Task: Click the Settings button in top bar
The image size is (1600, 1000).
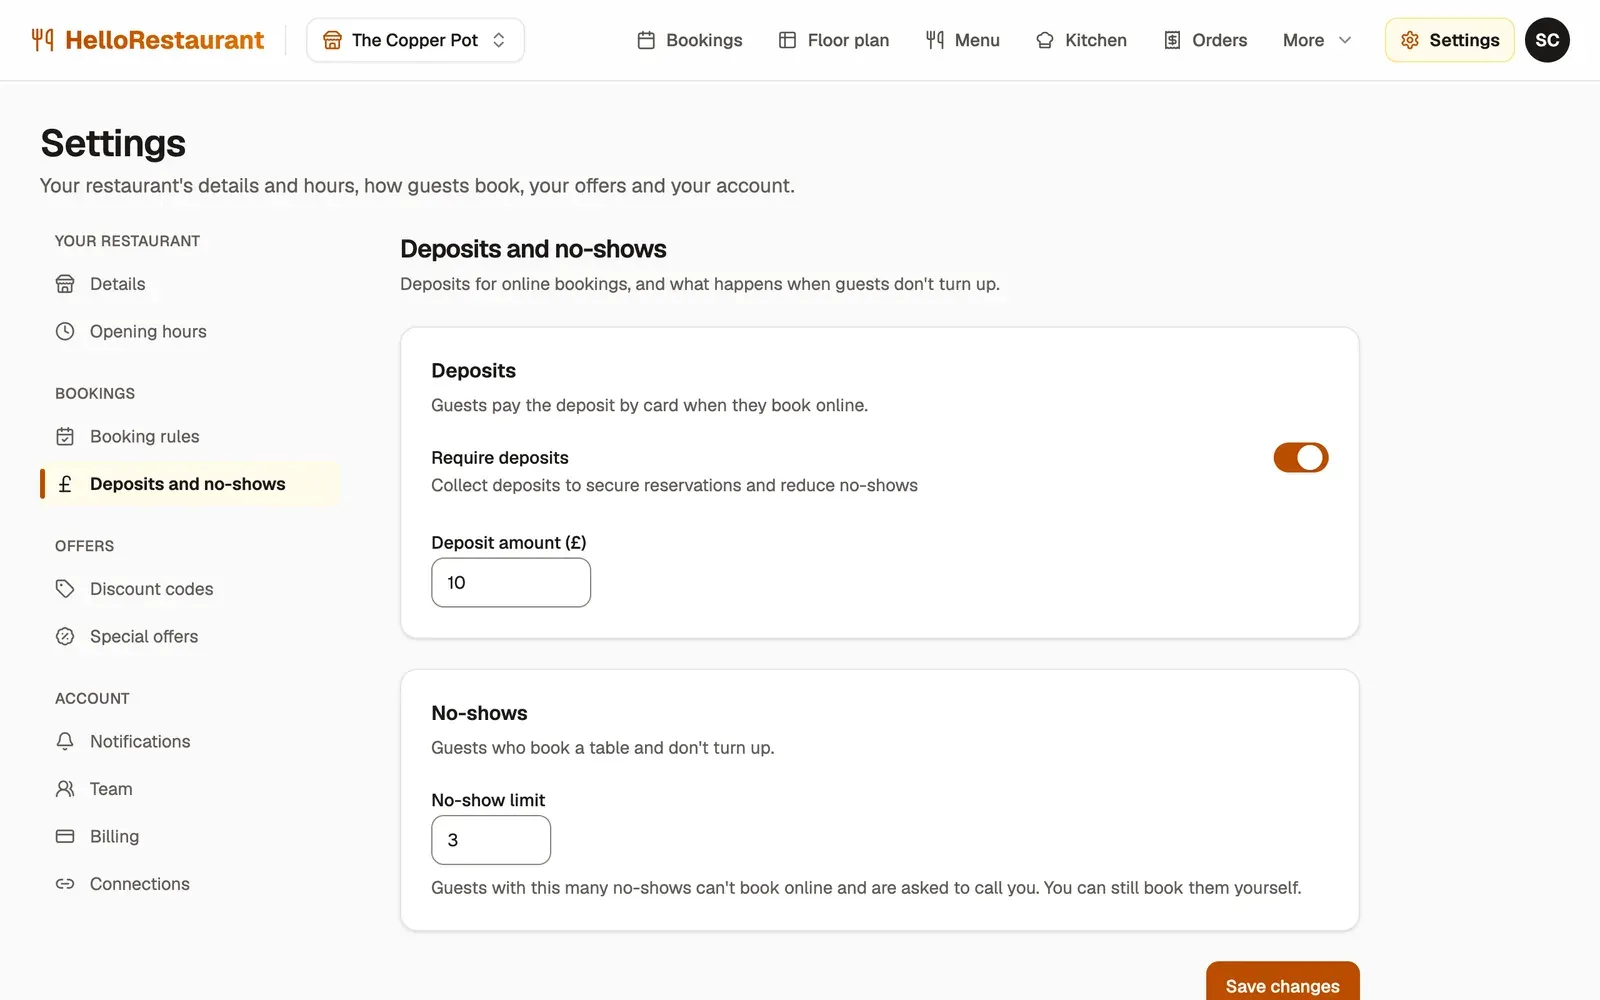Action: 1449,40
